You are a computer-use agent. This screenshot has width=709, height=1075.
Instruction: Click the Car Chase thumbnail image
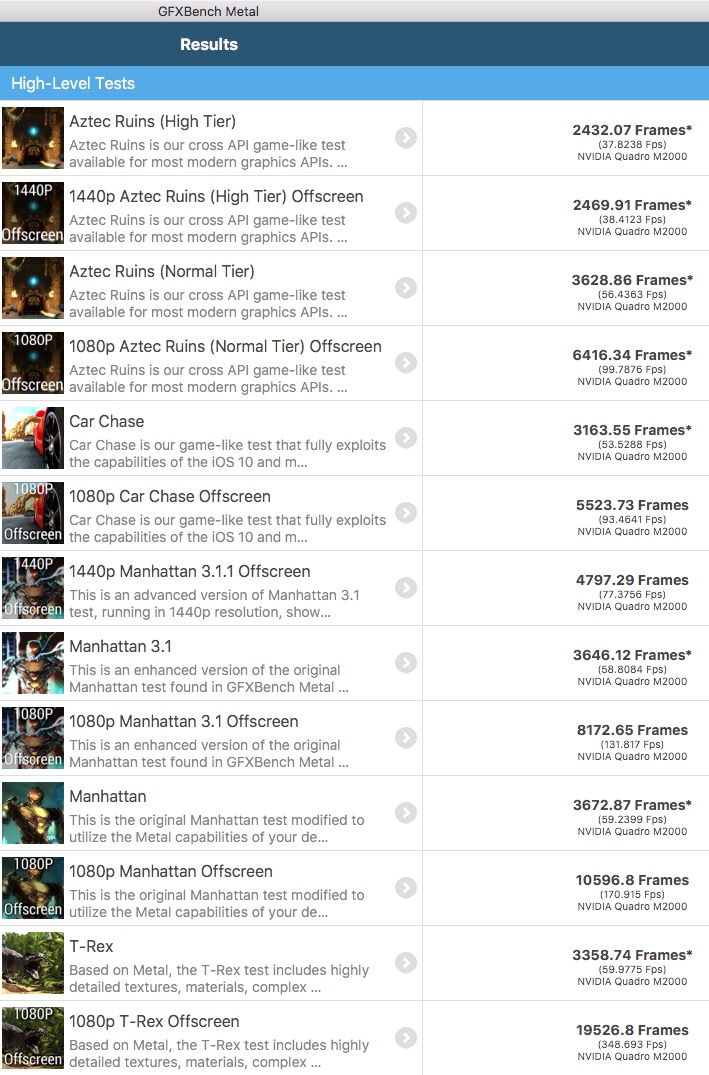33,438
